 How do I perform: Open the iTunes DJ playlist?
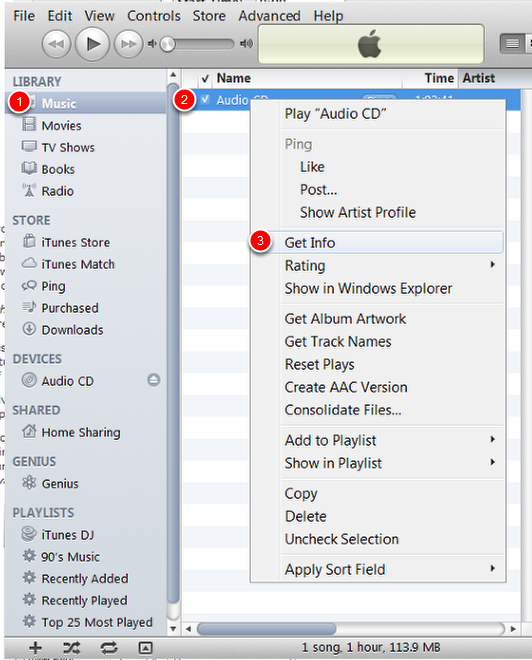coord(67,535)
